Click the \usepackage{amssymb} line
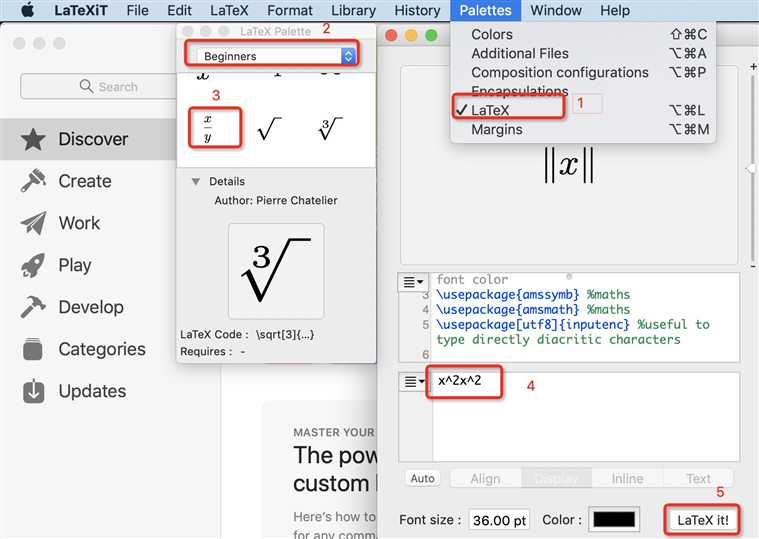Viewport: 759px width, 539px height. pos(533,295)
